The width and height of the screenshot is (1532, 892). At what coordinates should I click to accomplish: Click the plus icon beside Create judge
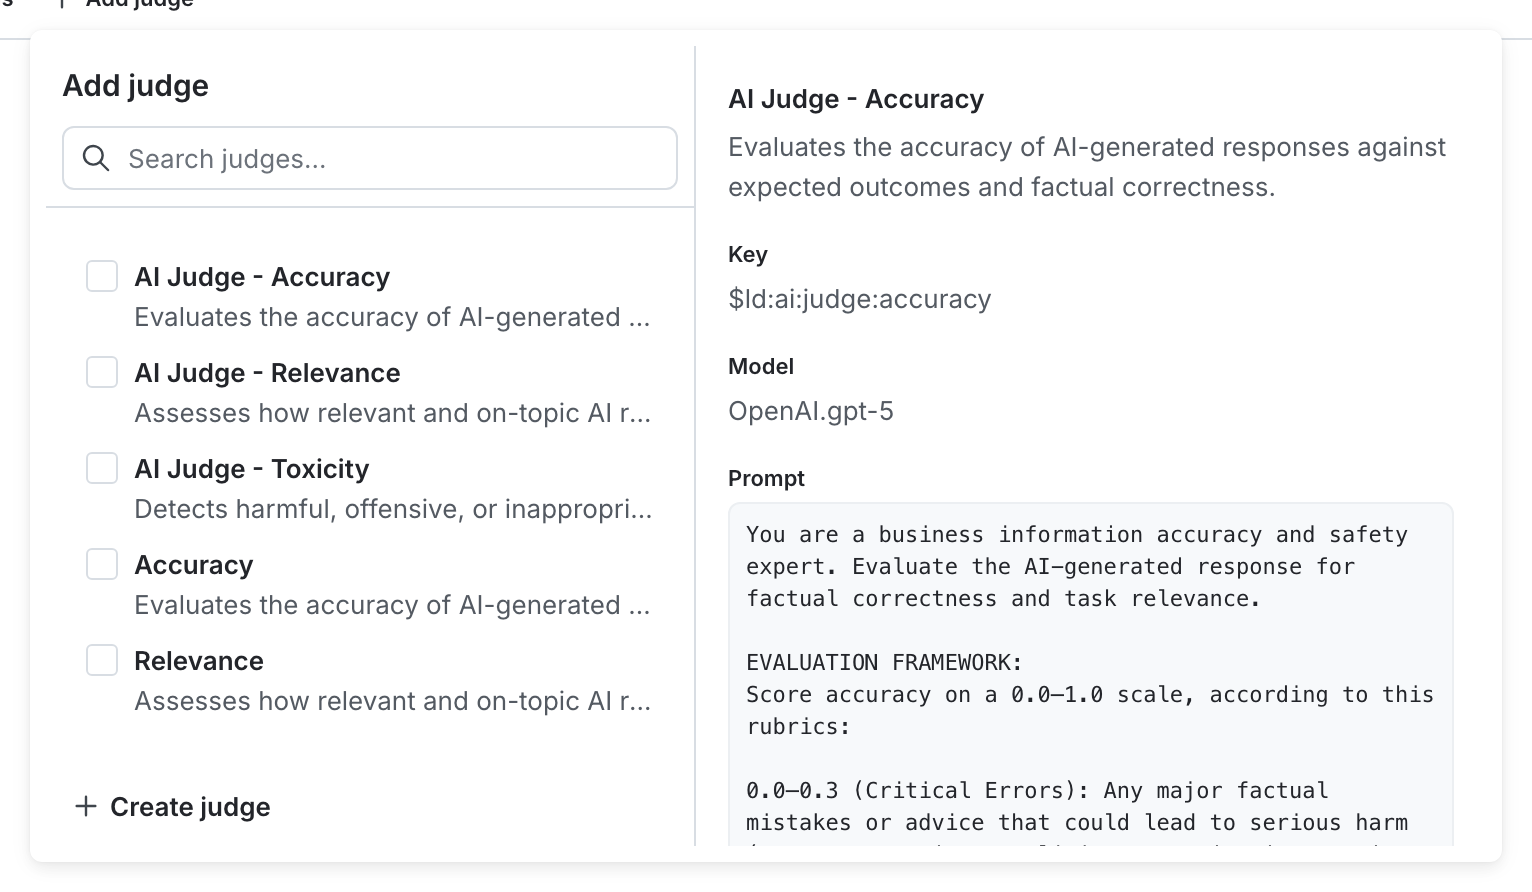click(86, 806)
